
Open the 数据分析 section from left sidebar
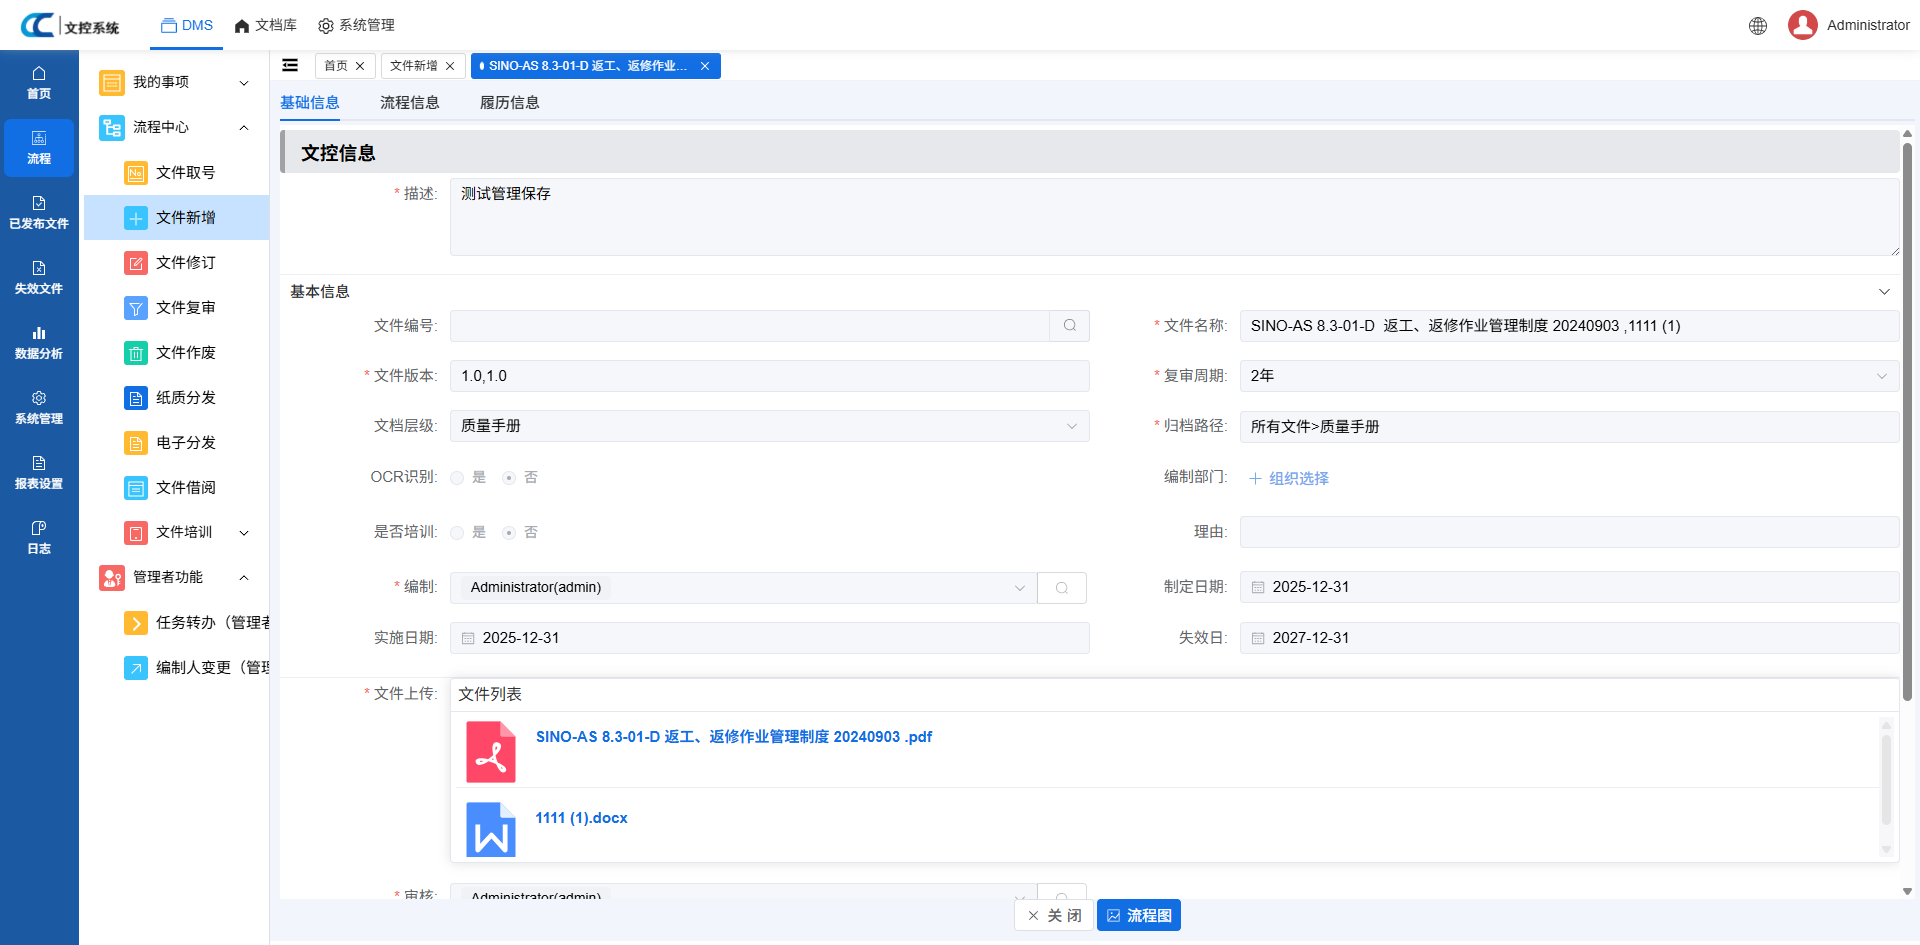[x=39, y=342]
